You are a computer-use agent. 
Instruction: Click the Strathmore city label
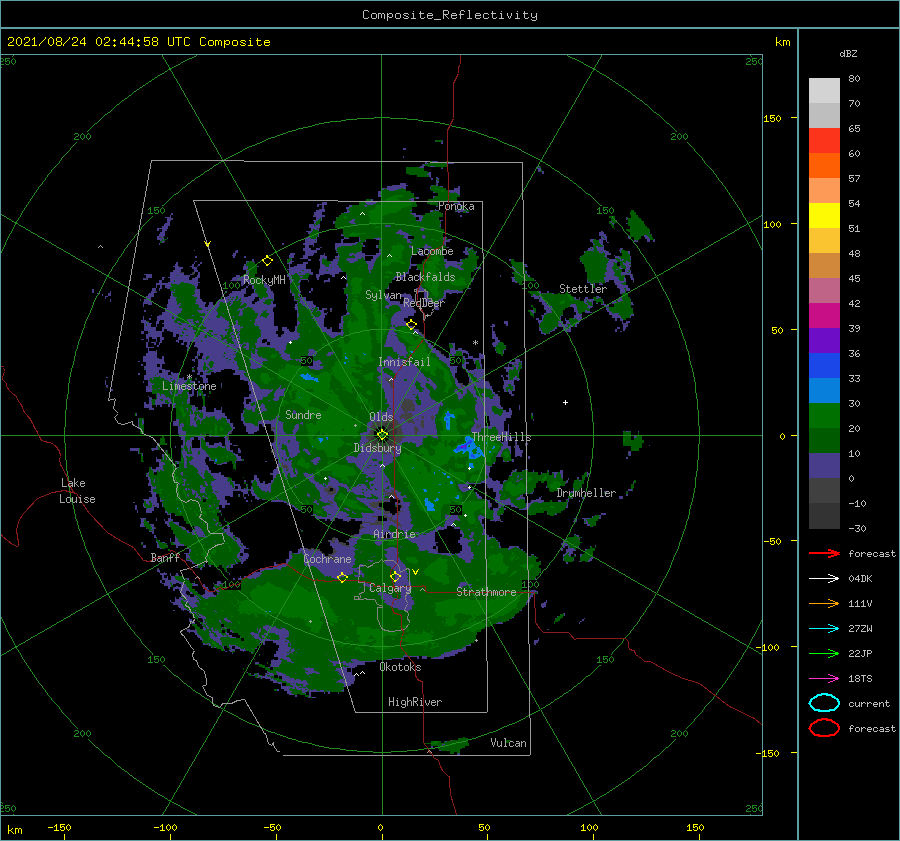[x=486, y=592]
